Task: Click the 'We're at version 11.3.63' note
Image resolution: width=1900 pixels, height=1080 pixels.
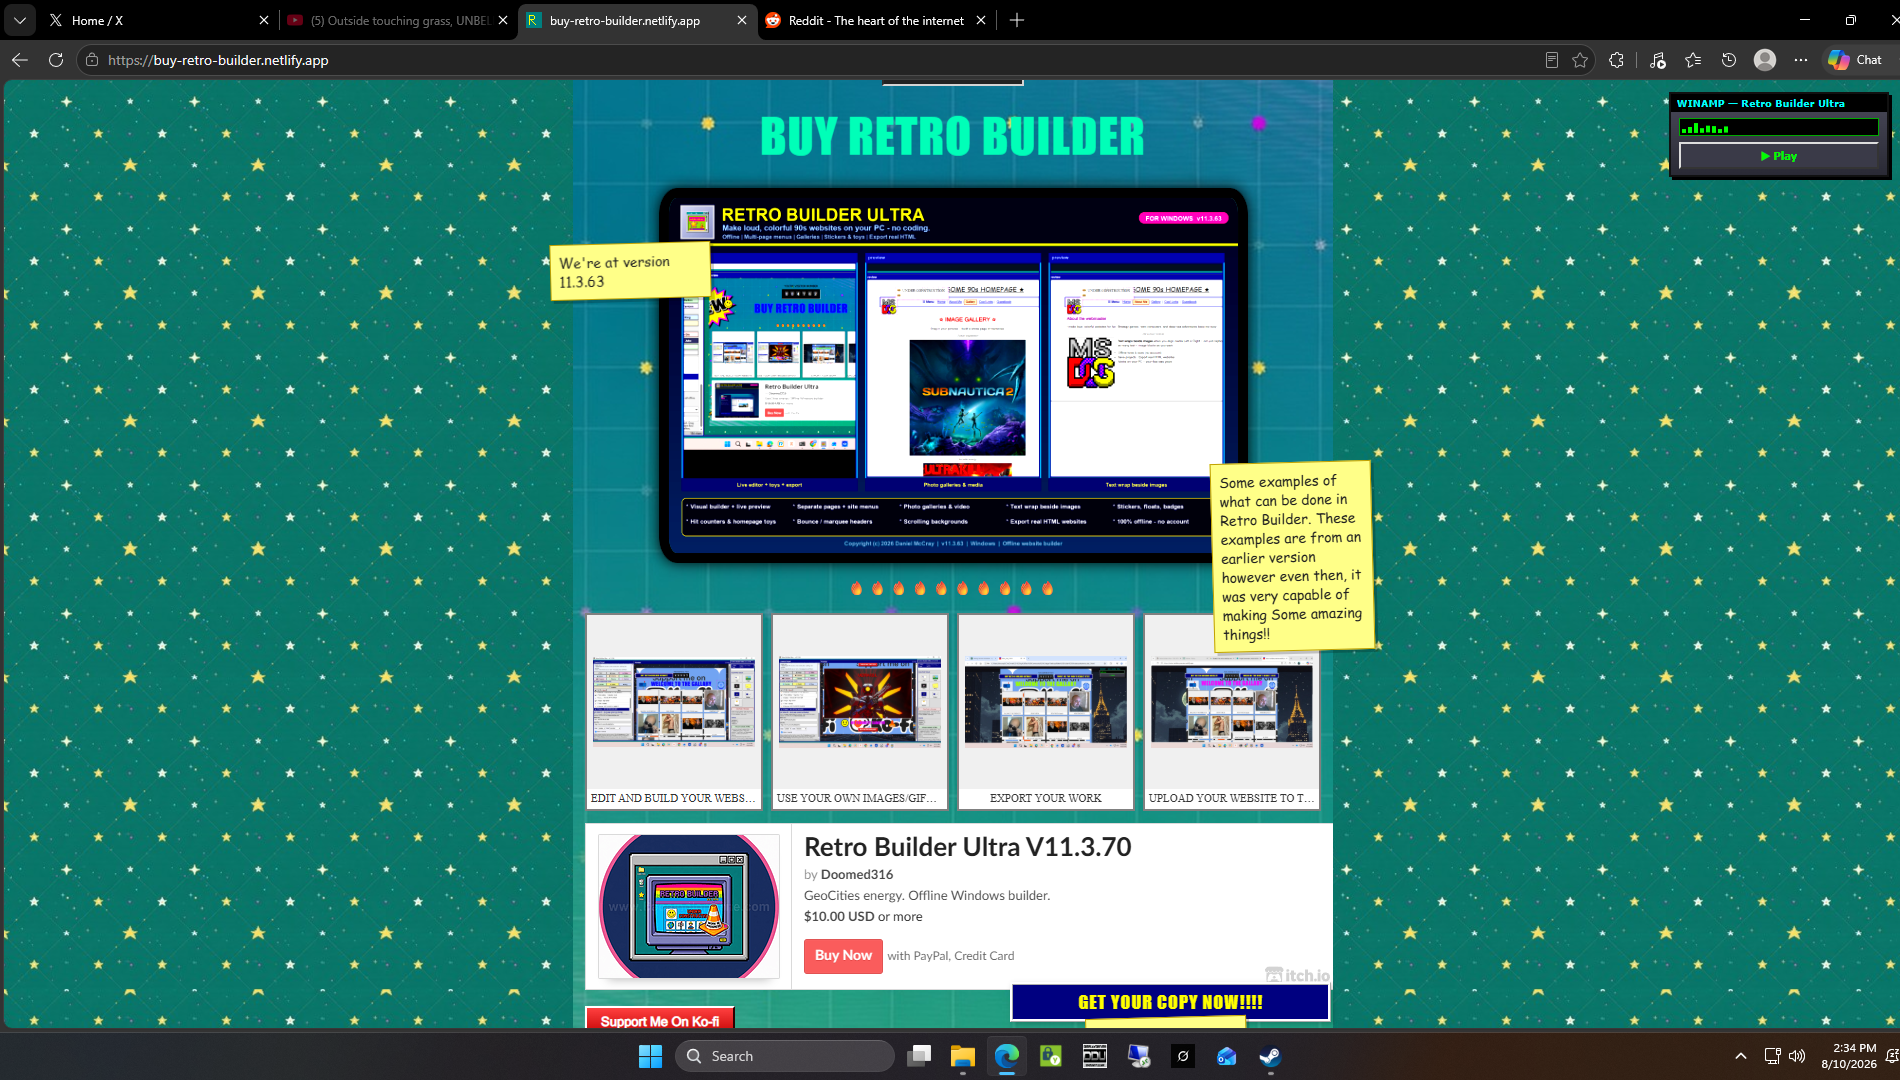Action: click(630, 272)
